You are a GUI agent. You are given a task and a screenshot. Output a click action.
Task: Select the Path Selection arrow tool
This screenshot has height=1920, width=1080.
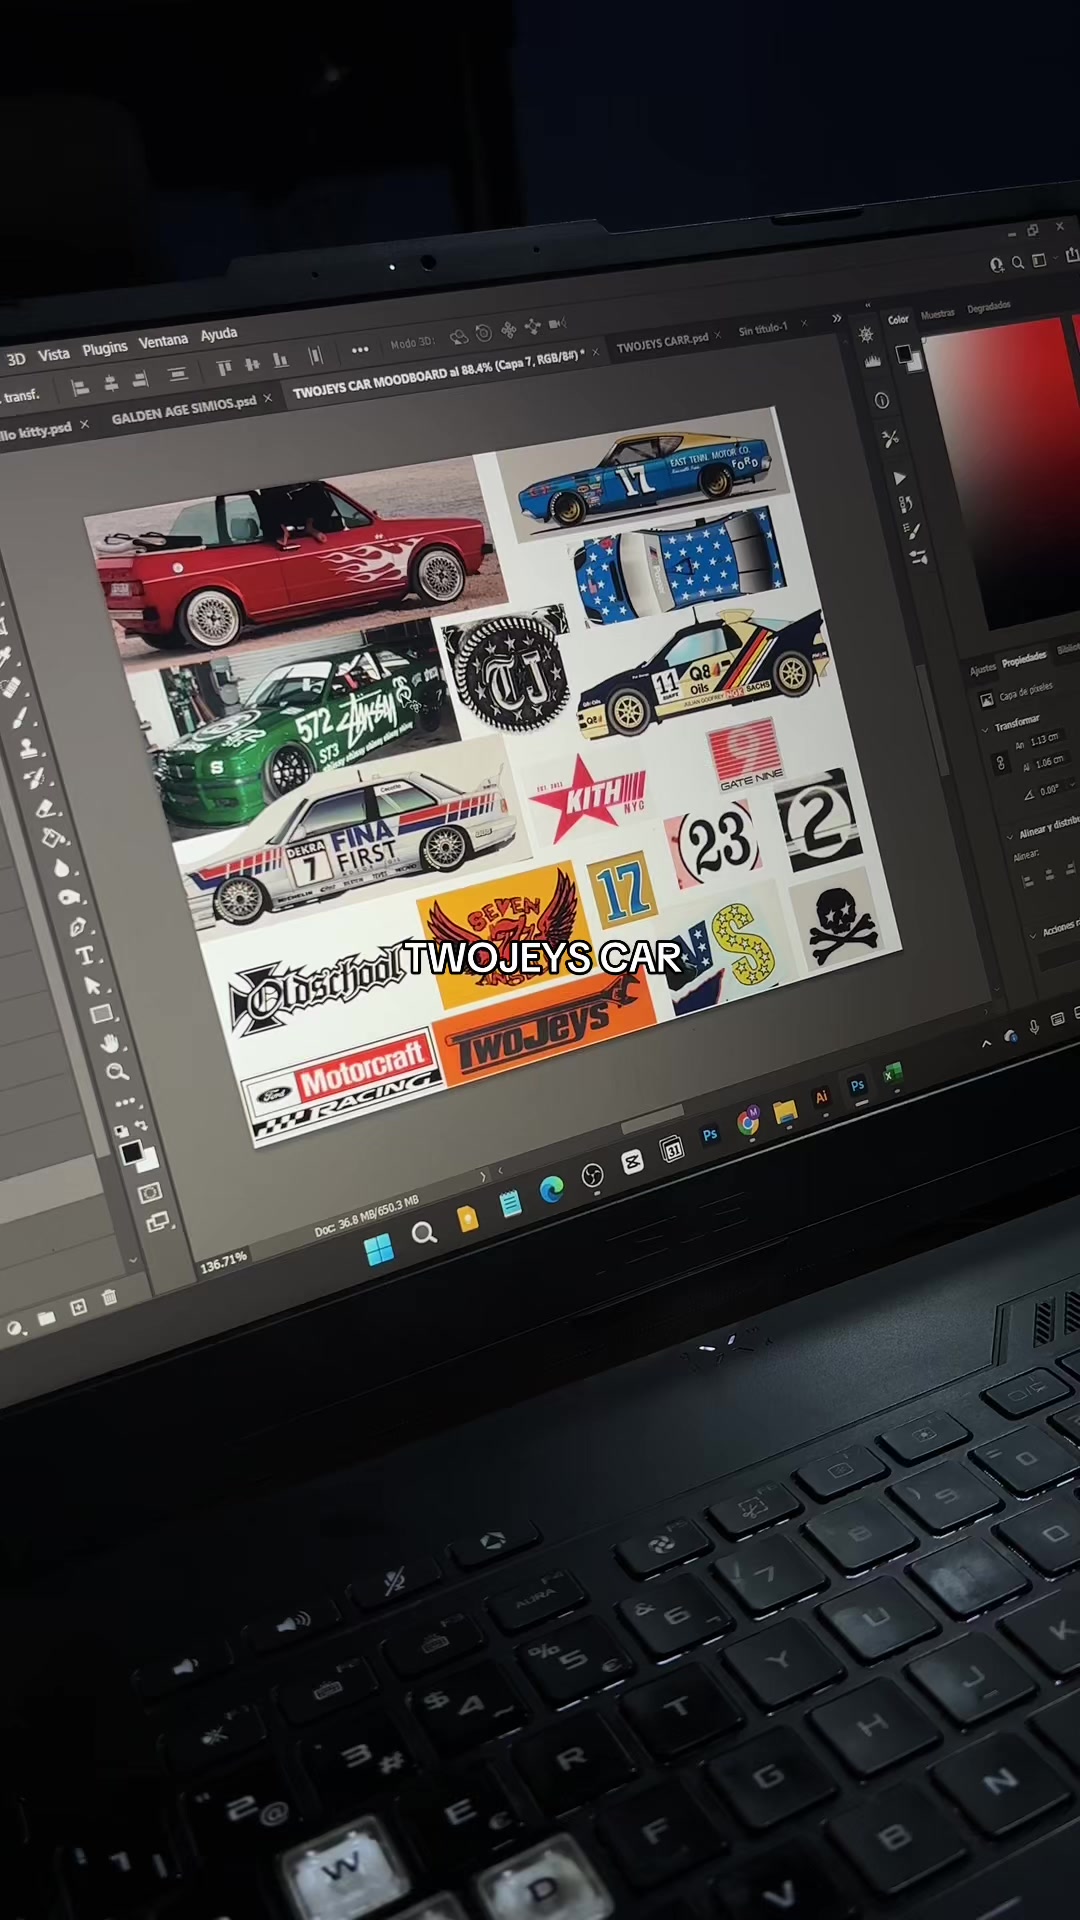click(93, 985)
